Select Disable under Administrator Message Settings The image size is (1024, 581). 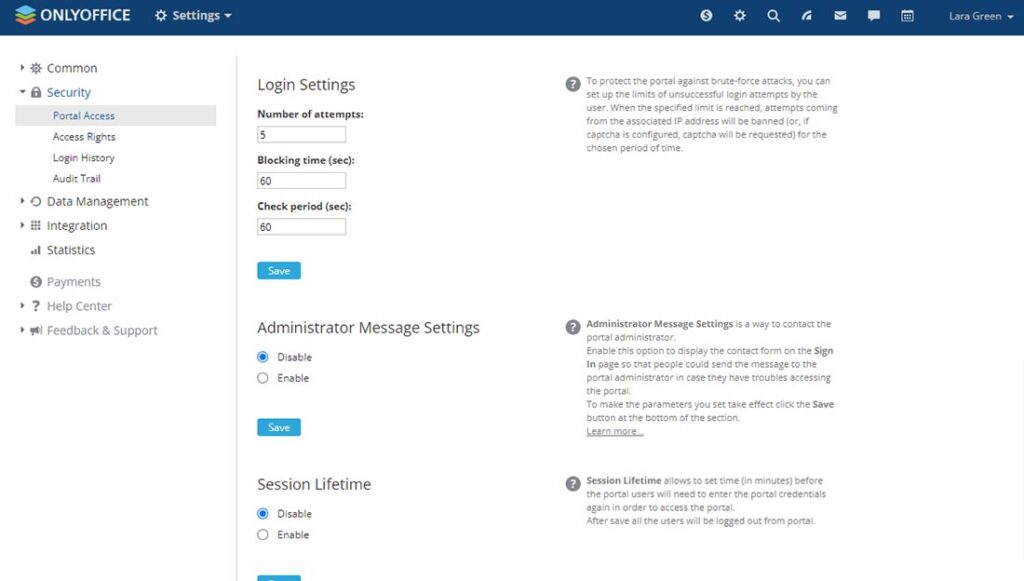[263, 357]
